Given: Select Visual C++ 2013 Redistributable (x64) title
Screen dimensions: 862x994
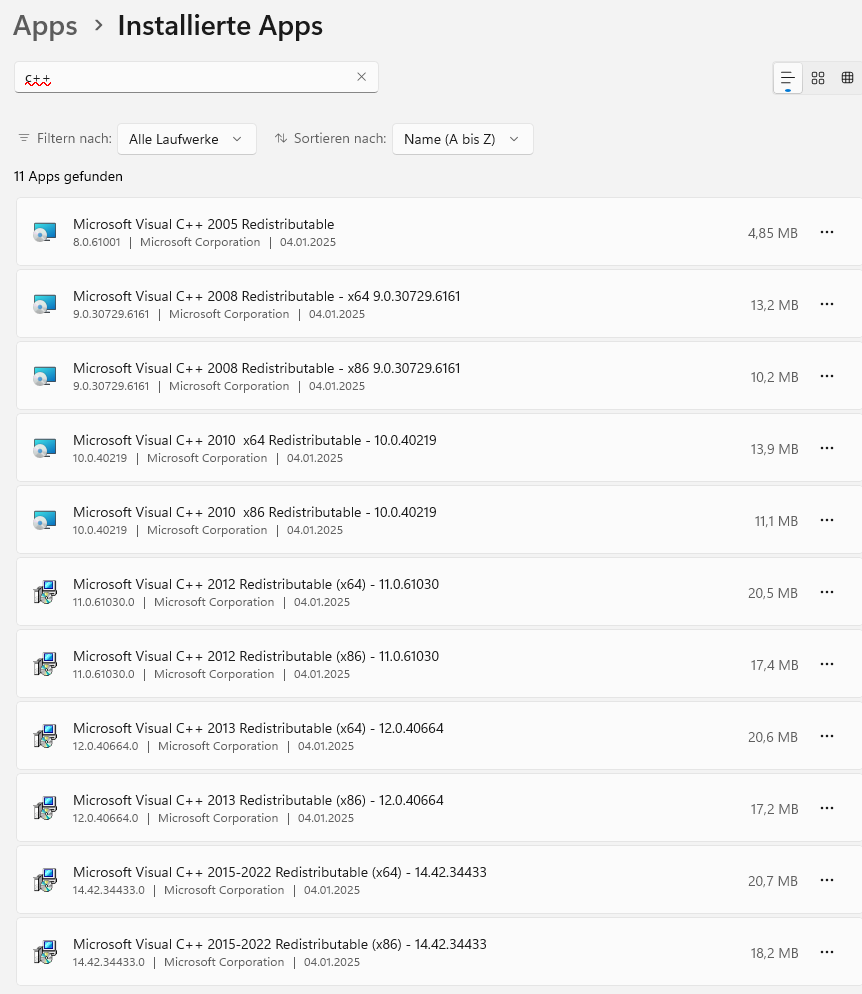Looking at the screenshot, I should (258, 728).
